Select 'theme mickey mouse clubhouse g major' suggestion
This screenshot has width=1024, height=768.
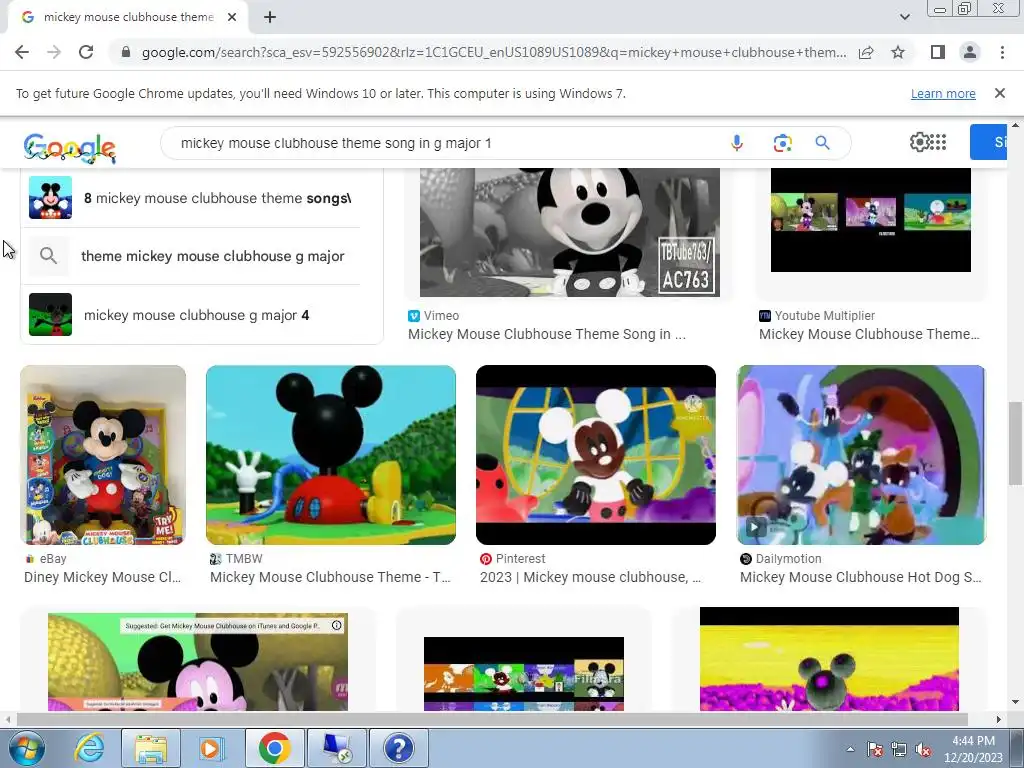(191, 256)
